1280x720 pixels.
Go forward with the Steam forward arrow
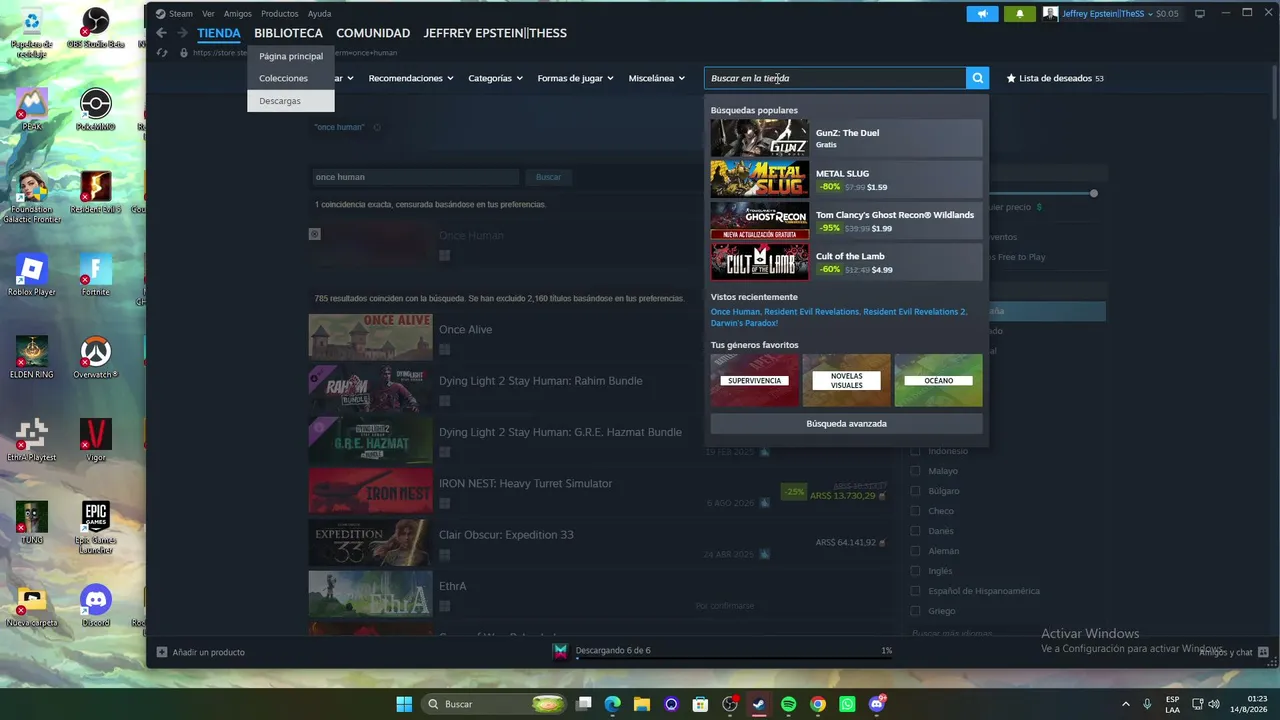pos(182,33)
